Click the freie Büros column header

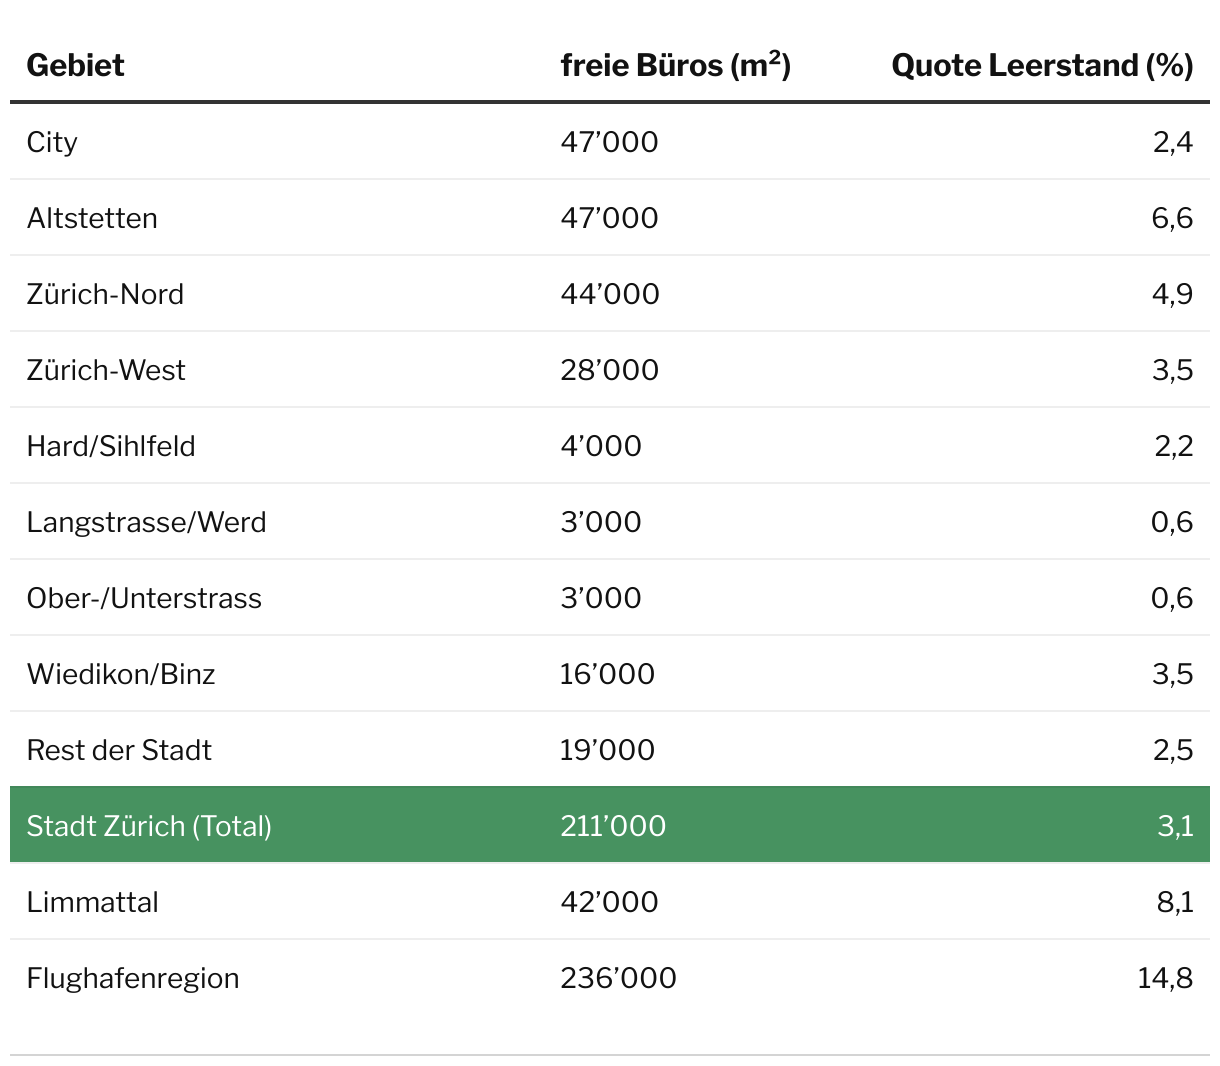click(x=675, y=66)
